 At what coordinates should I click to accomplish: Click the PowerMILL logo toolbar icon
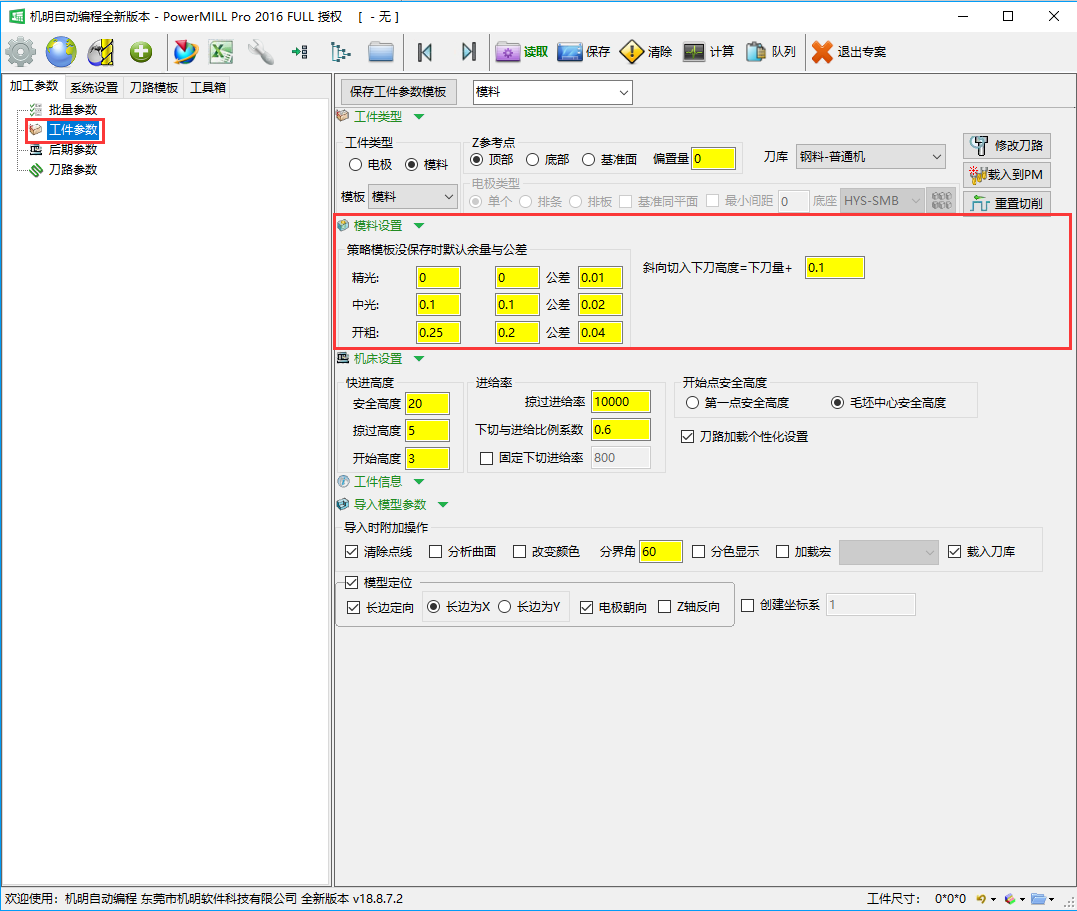[x=185, y=52]
